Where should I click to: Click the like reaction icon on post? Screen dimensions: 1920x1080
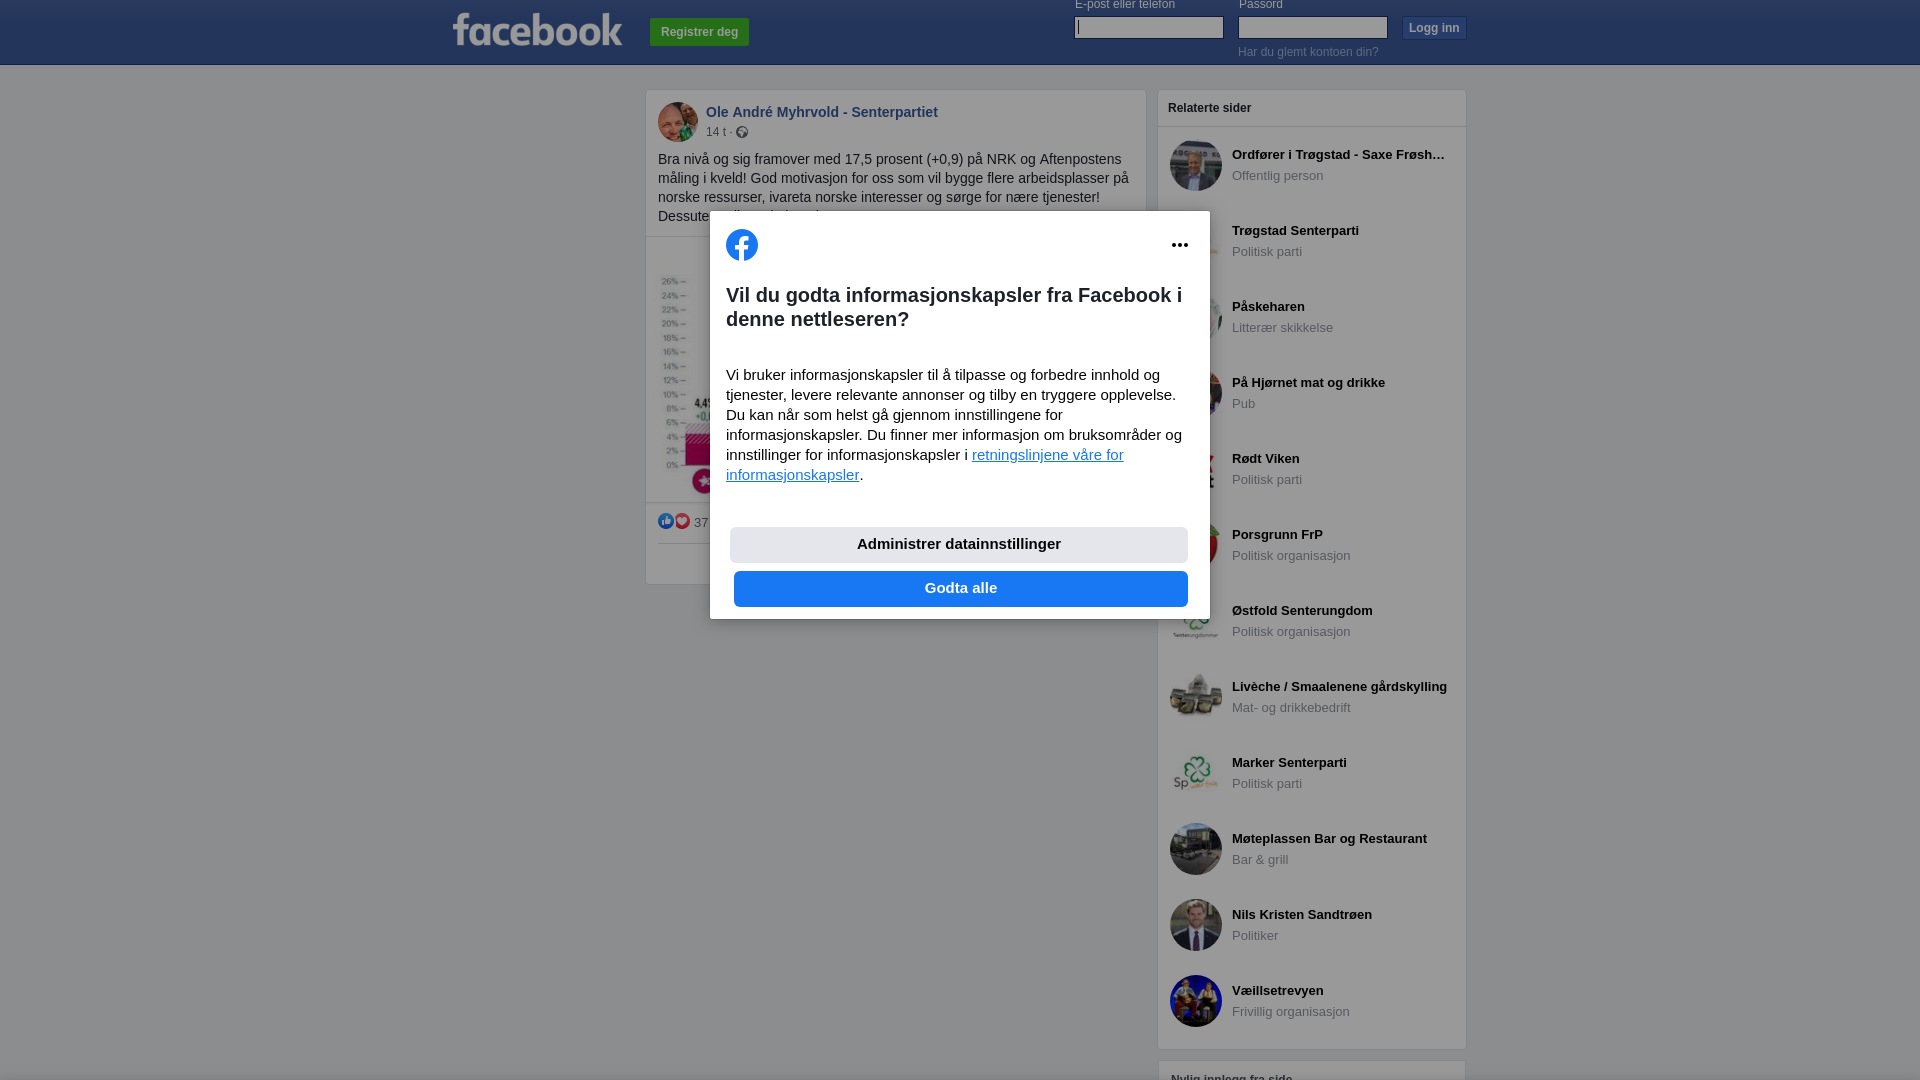pyautogui.click(x=666, y=521)
